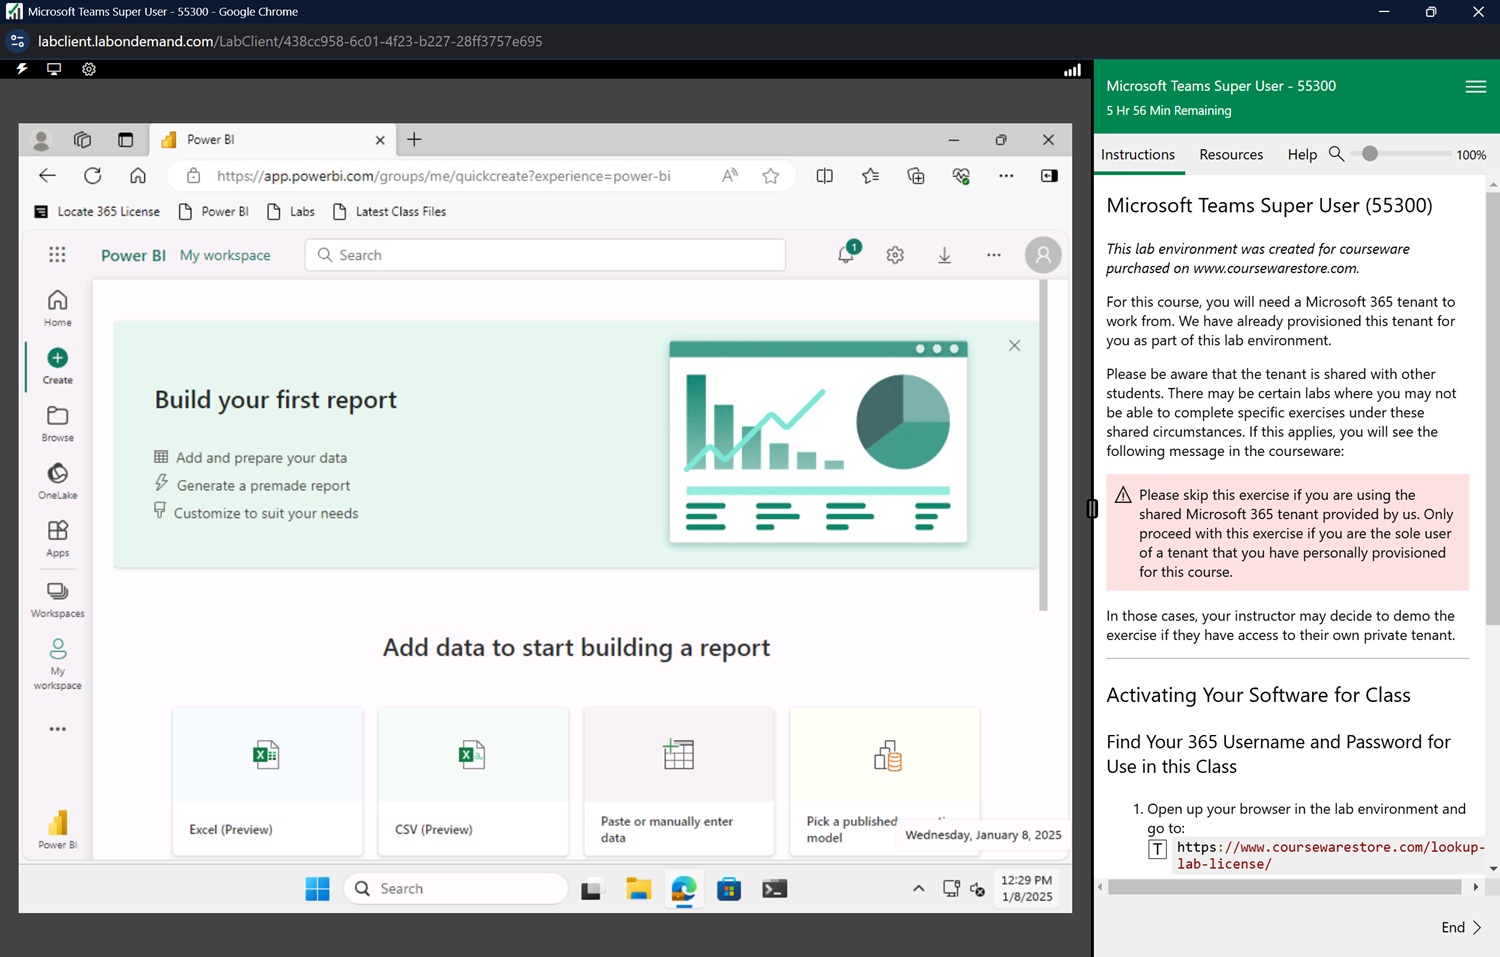
Task: Open Power BI settings gear
Action: click(x=895, y=255)
